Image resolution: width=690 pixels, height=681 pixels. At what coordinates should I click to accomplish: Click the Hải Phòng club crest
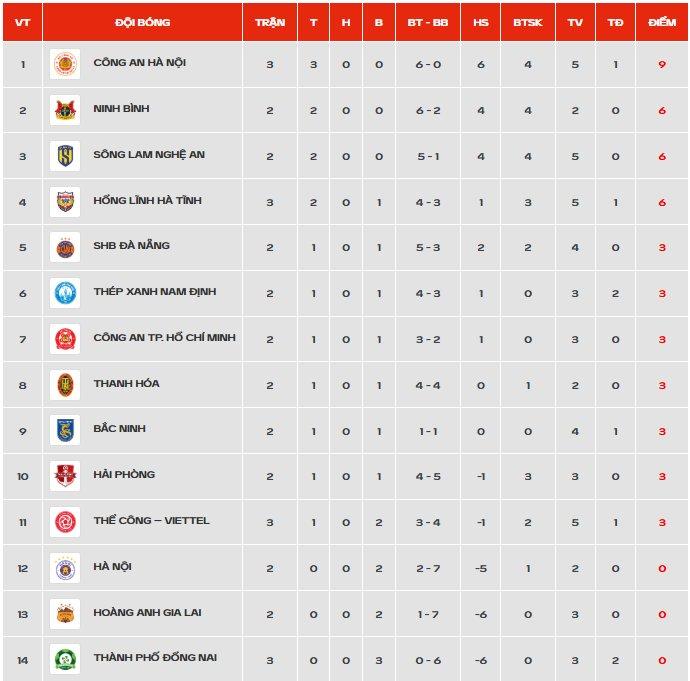(x=65, y=476)
